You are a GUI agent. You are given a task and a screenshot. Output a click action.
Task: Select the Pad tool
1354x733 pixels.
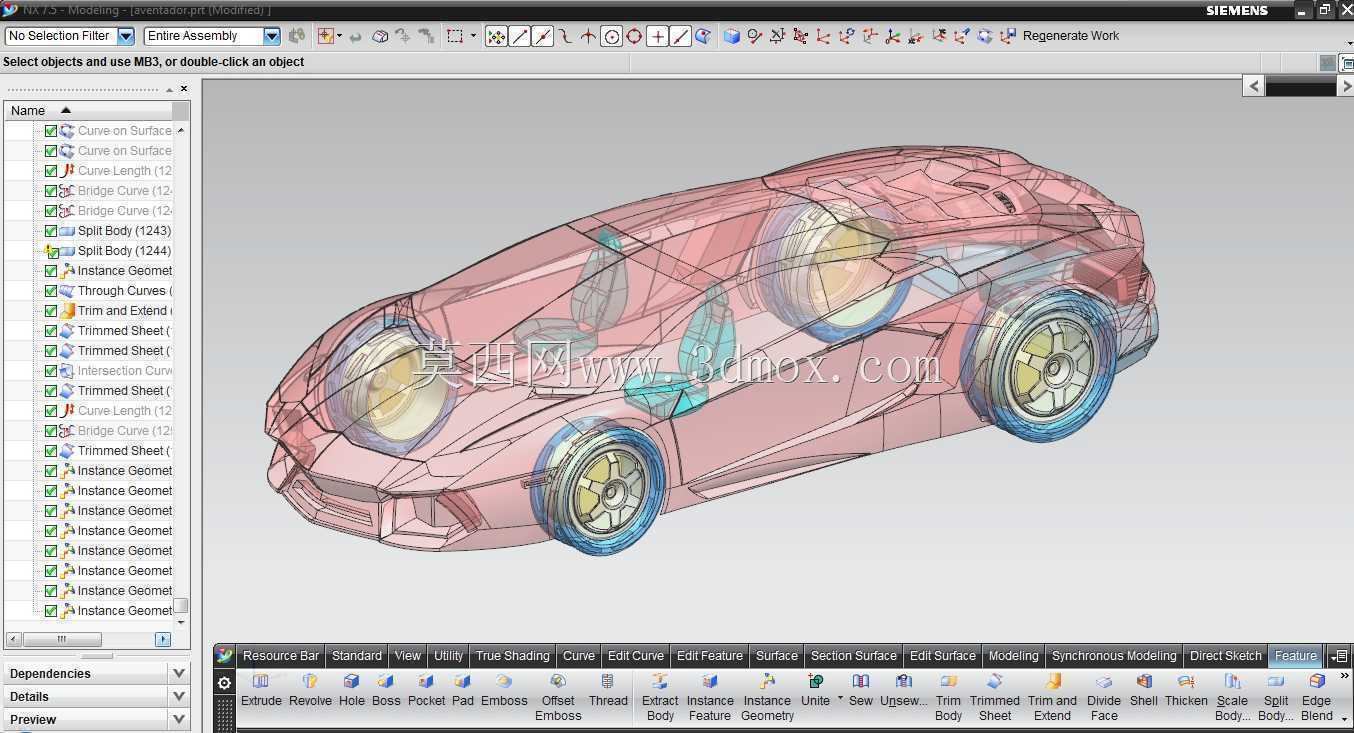tap(462, 690)
